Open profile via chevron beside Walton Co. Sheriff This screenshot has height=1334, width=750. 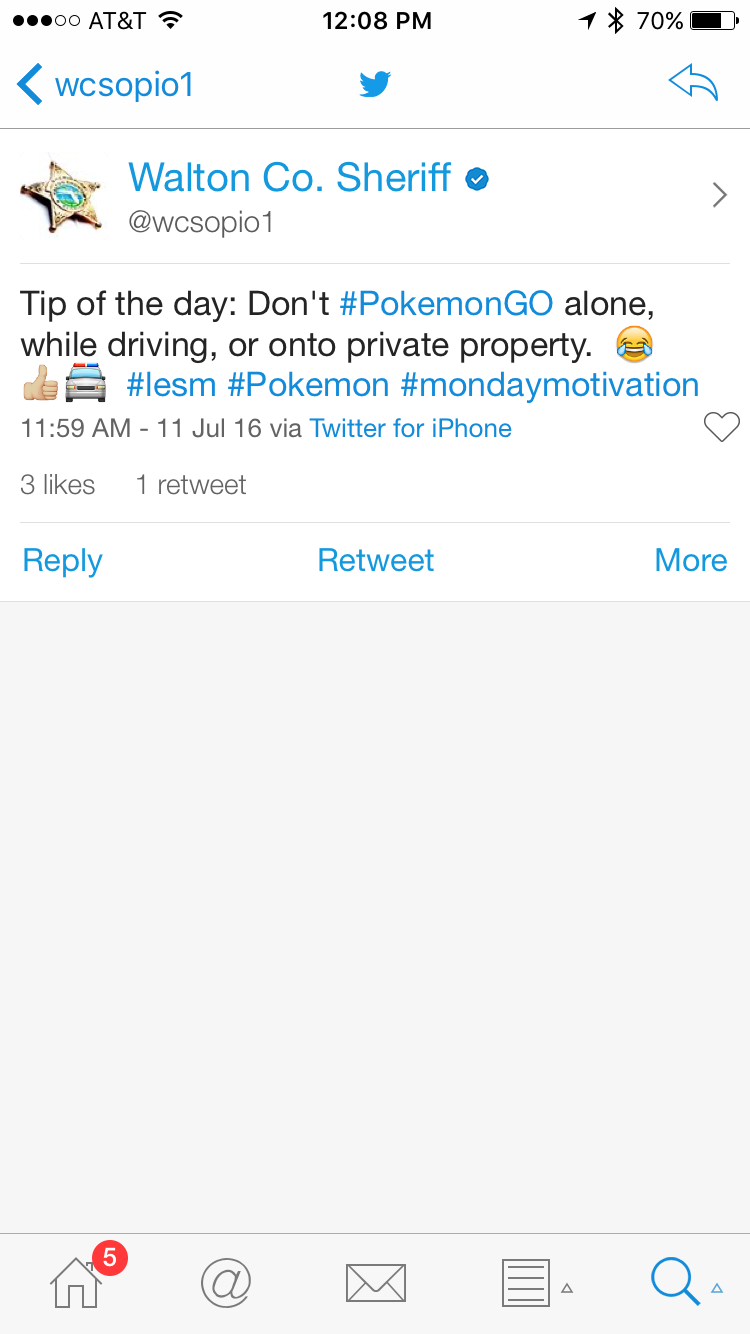[x=719, y=195]
